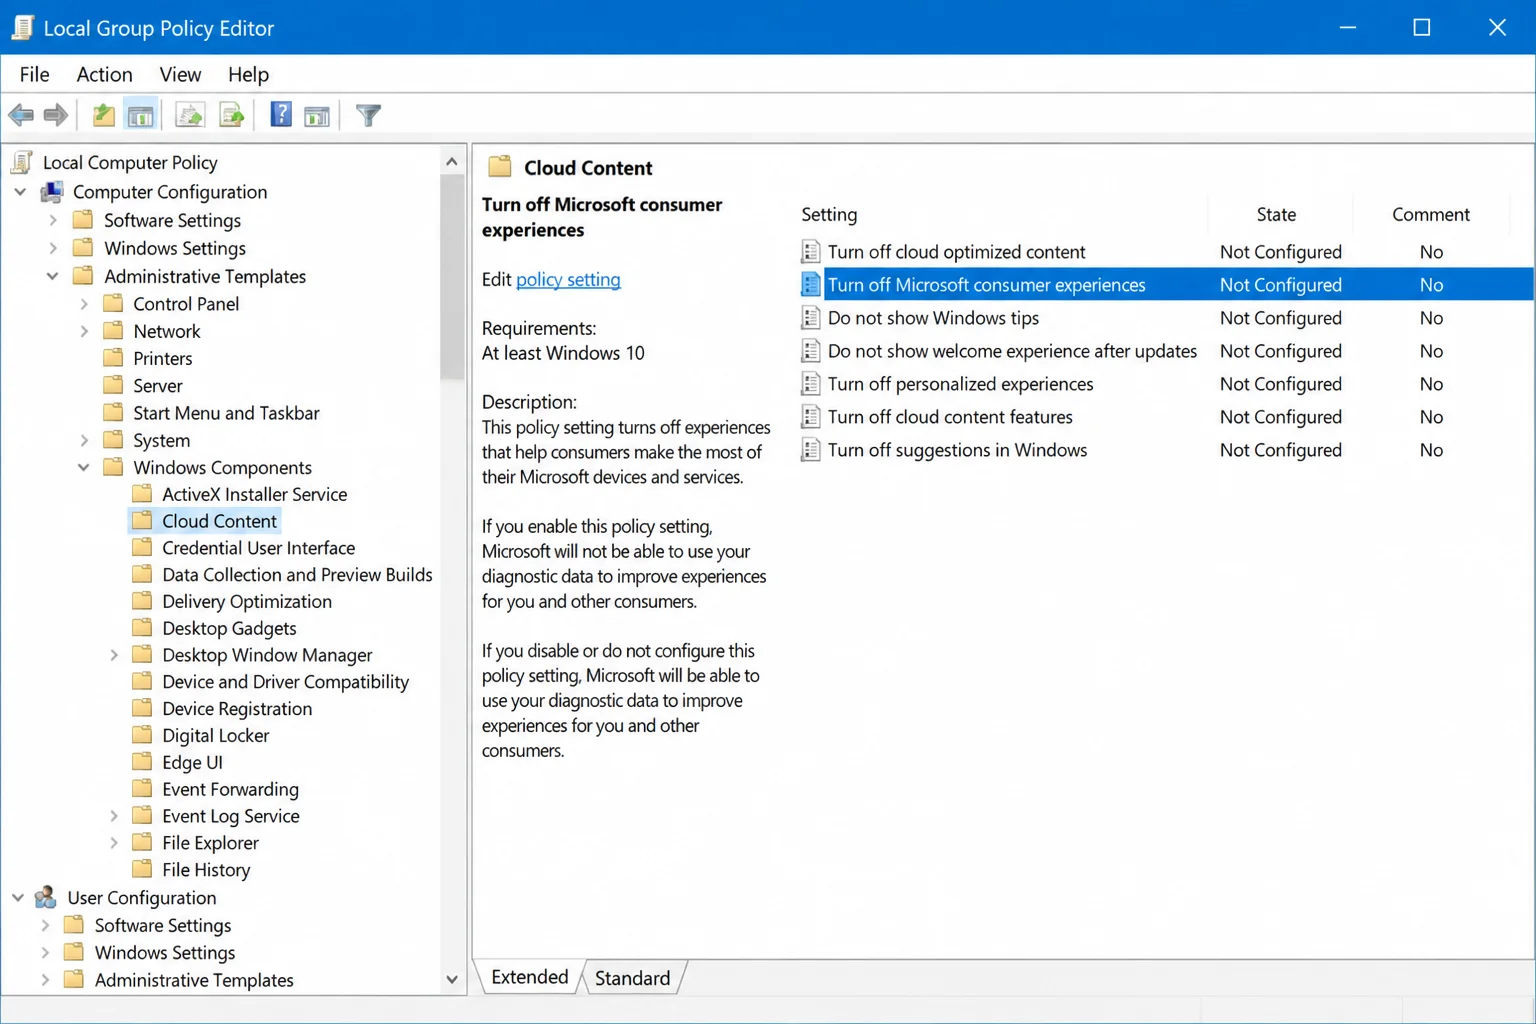The width and height of the screenshot is (1536, 1024).
Task: Collapse the Administrative Templates node under Computer Configuration
Action: tap(52, 276)
